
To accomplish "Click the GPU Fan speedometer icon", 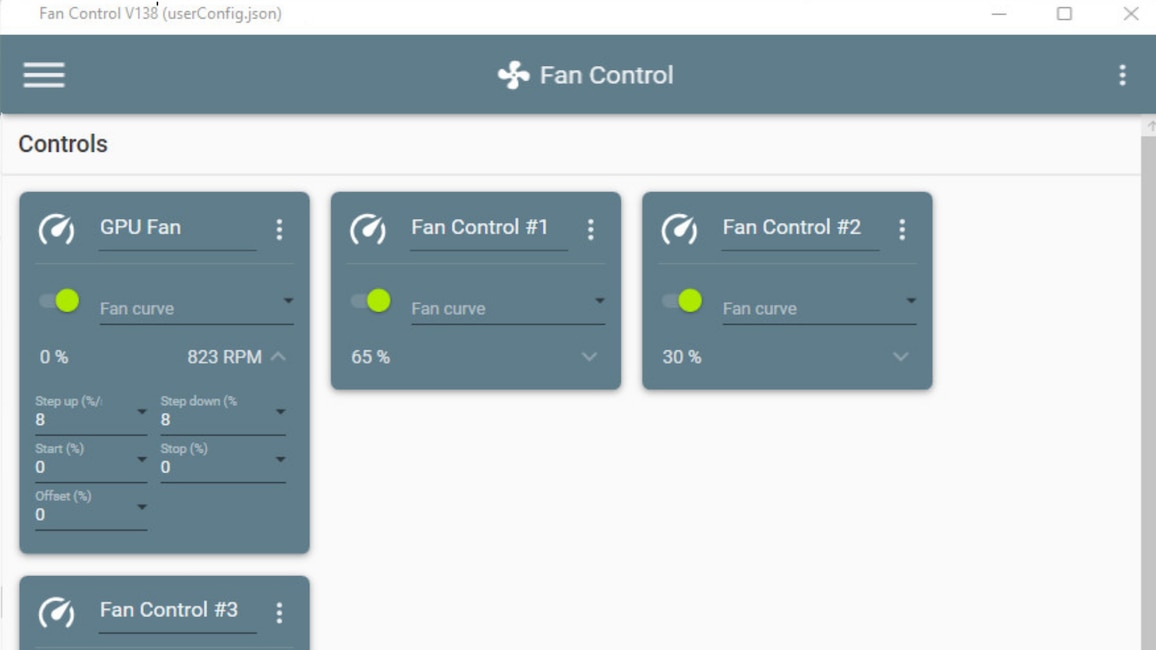I will (56, 229).
